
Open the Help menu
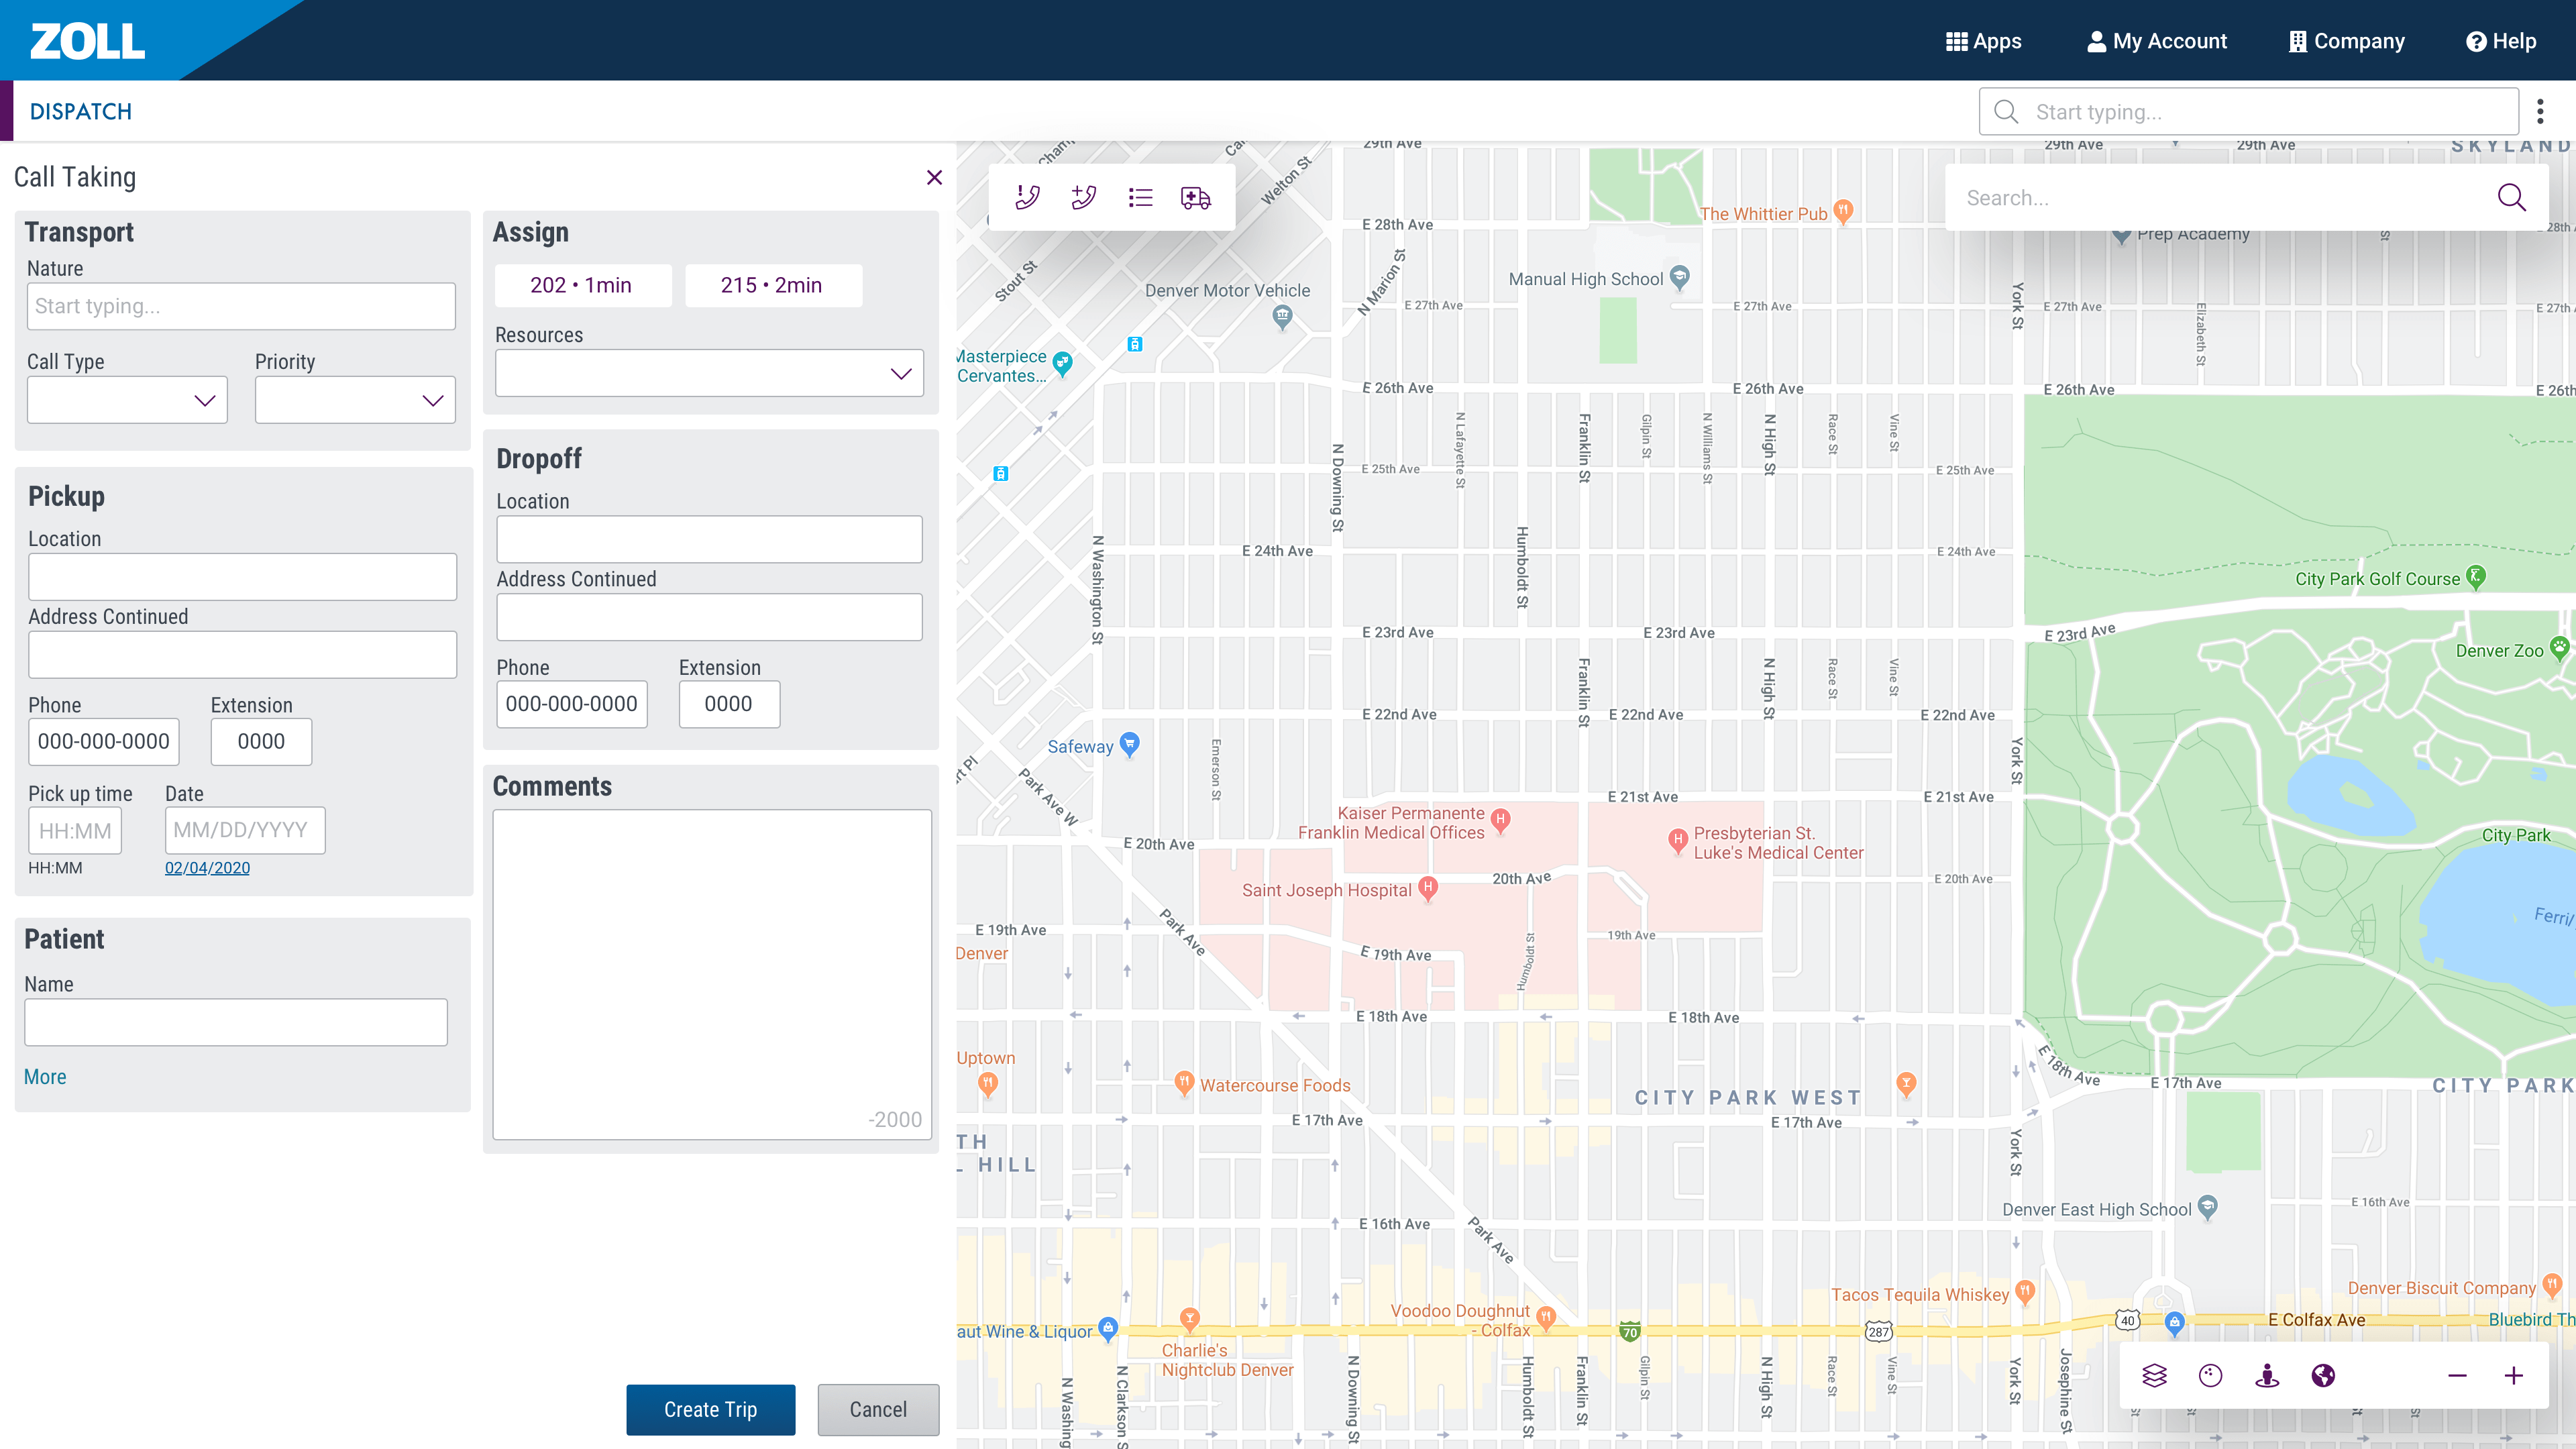tap(2501, 41)
